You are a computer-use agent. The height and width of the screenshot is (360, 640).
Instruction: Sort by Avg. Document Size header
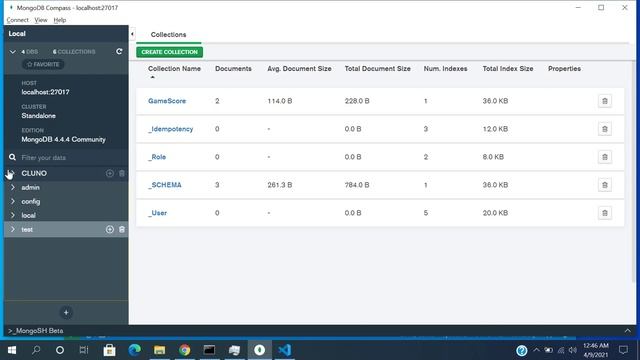click(299, 69)
